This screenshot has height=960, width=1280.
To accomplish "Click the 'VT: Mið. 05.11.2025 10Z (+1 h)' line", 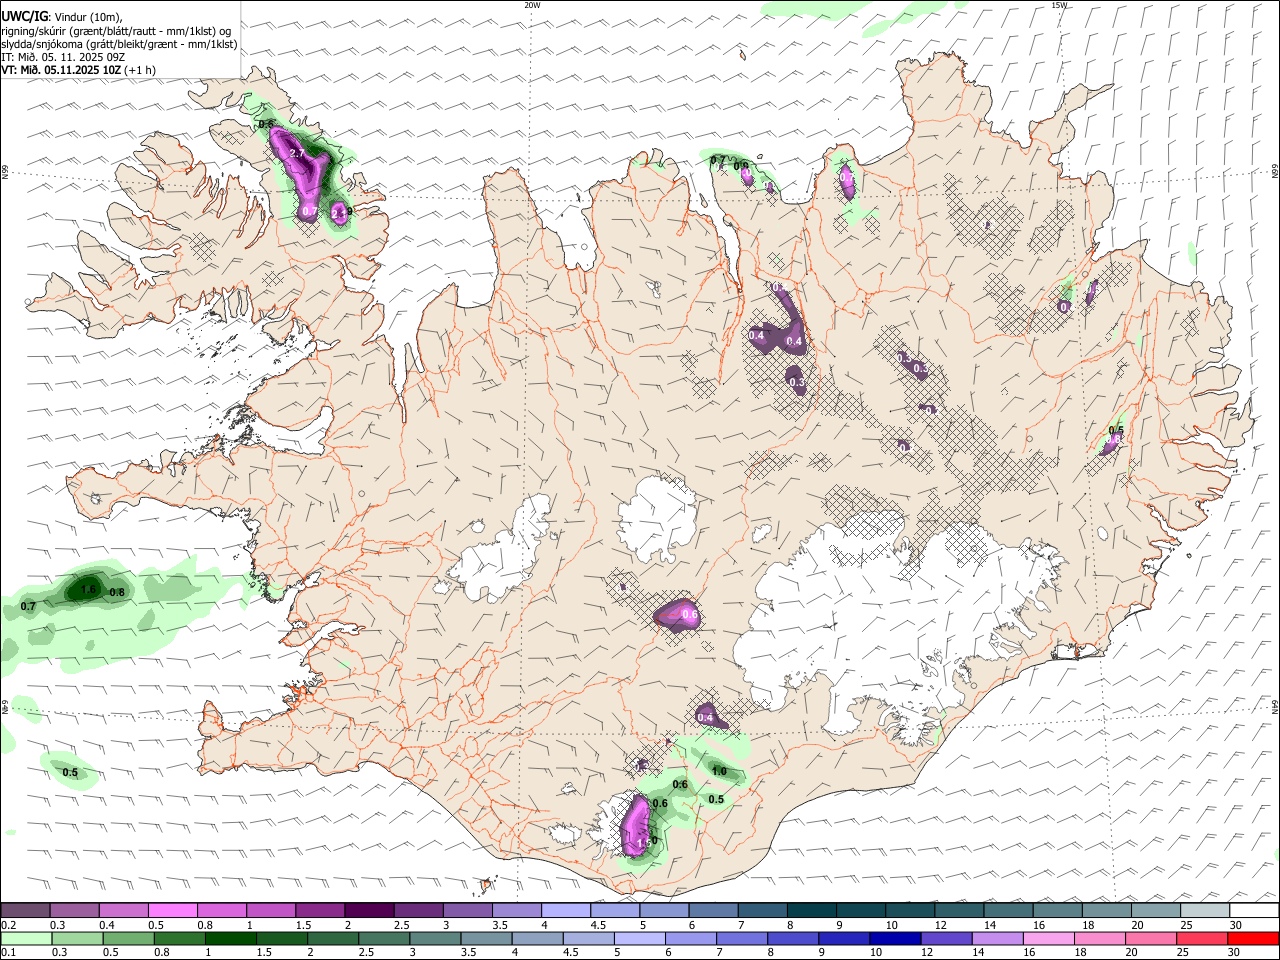I will (x=78, y=70).
